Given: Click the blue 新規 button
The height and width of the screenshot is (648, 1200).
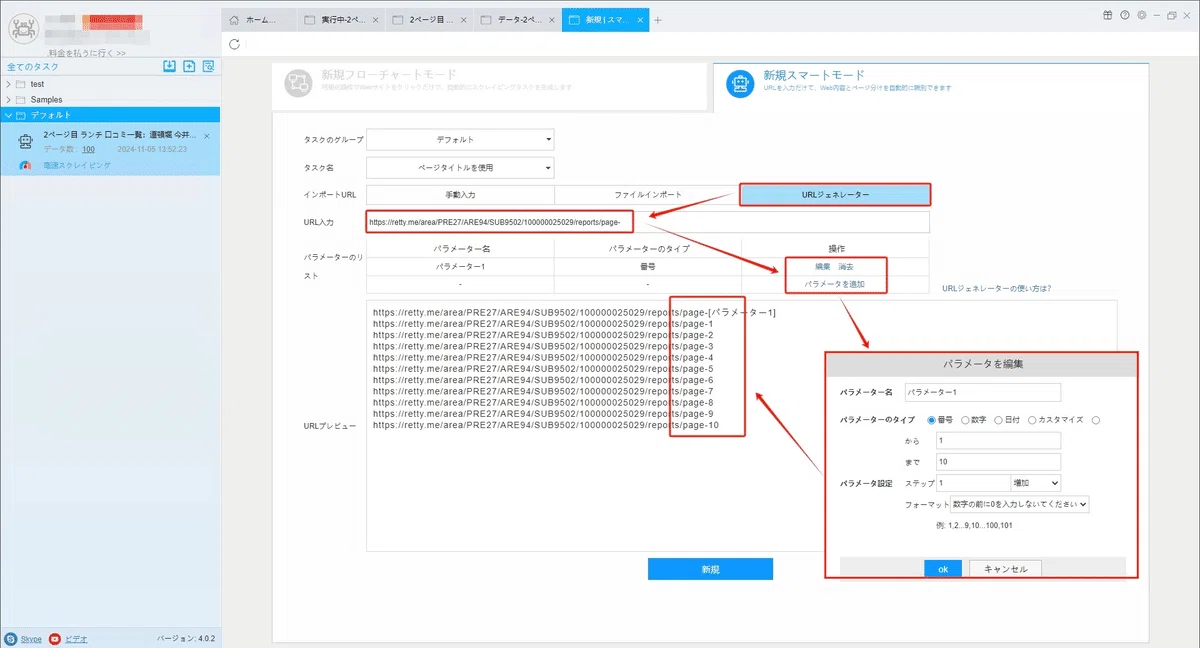Looking at the screenshot, I should pos(710,569).
